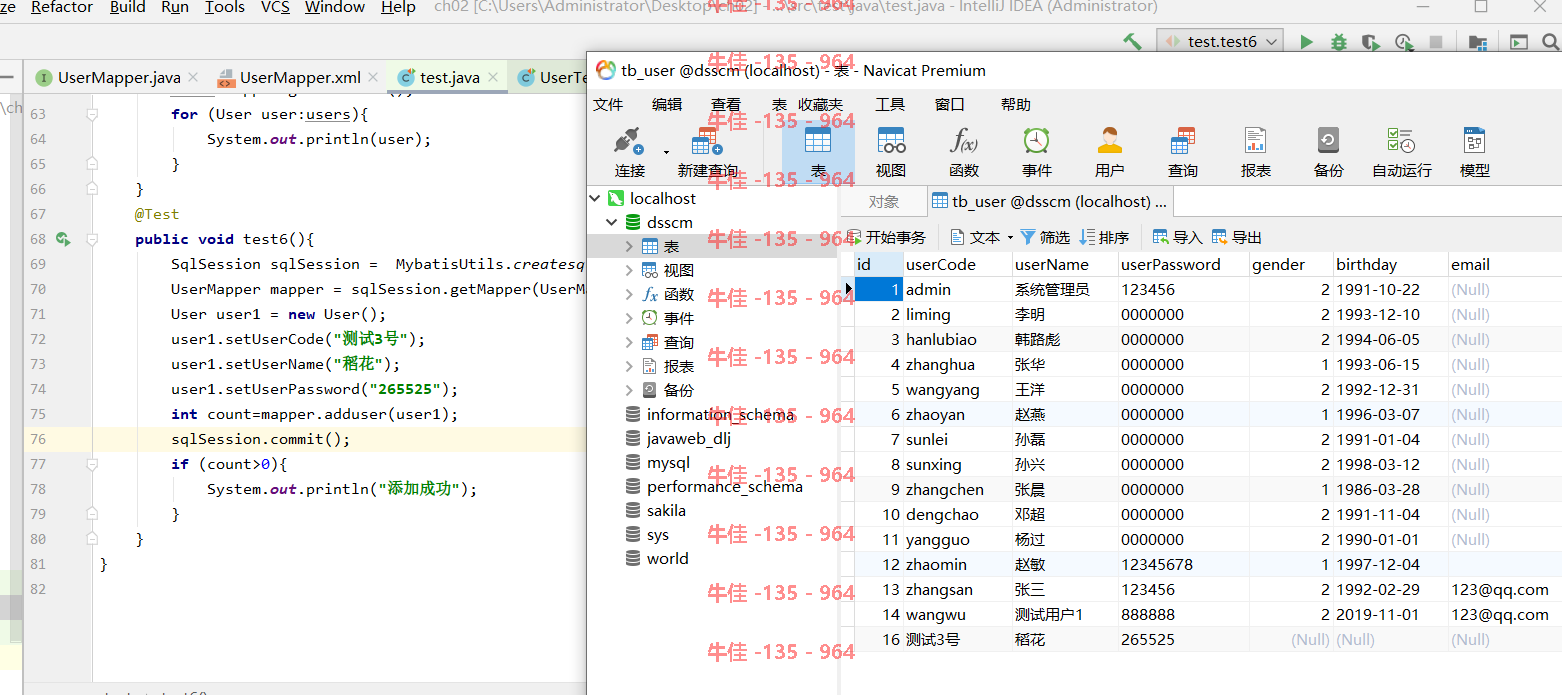Click the 导入 import button
The width and height of the screenshot is (1562, 695).
tap(1177, 237)
